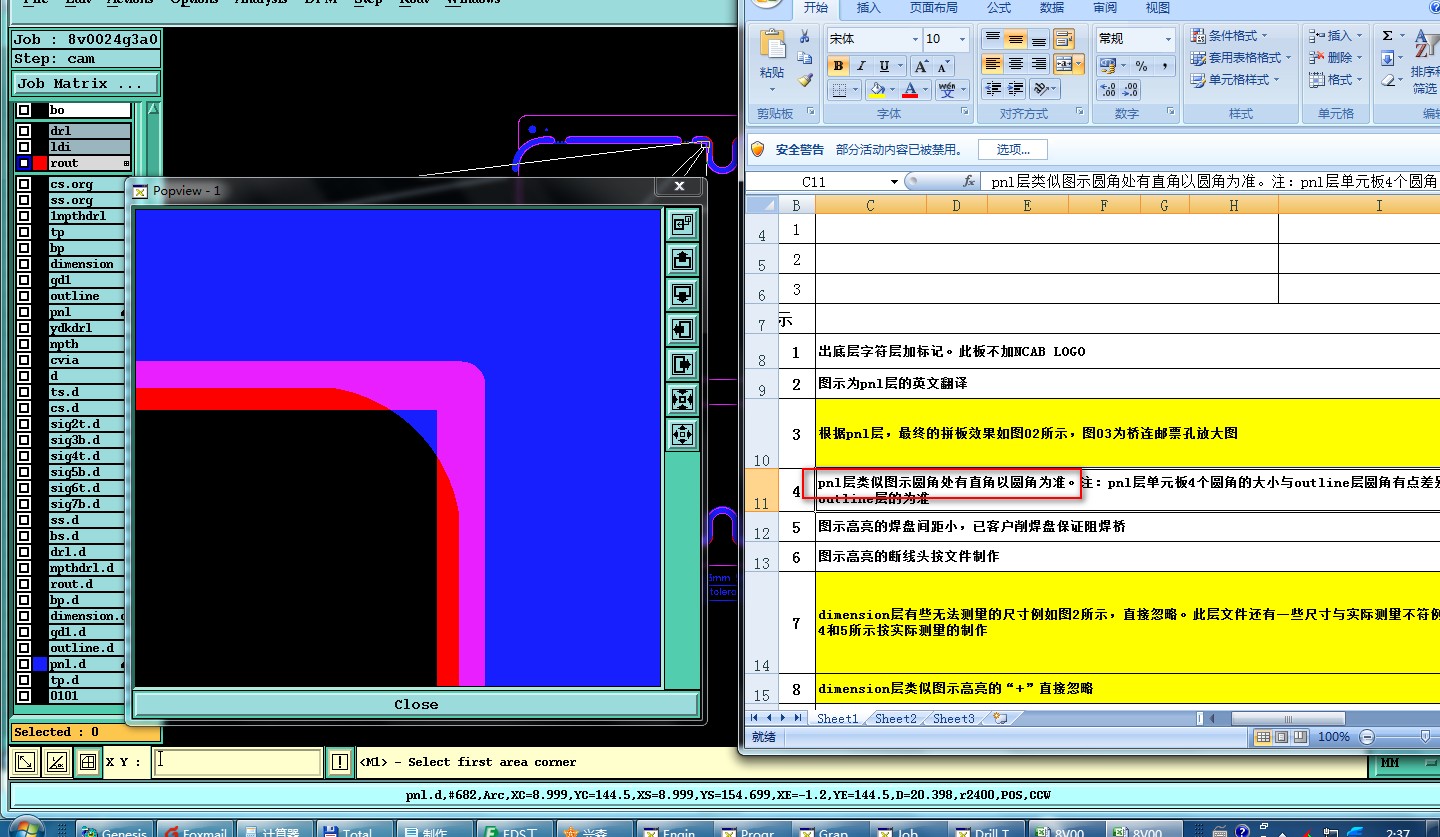The image size is (1440, 837).
Task: Click the Popview zoom-in arrows icon
Action: pos(683,434)
